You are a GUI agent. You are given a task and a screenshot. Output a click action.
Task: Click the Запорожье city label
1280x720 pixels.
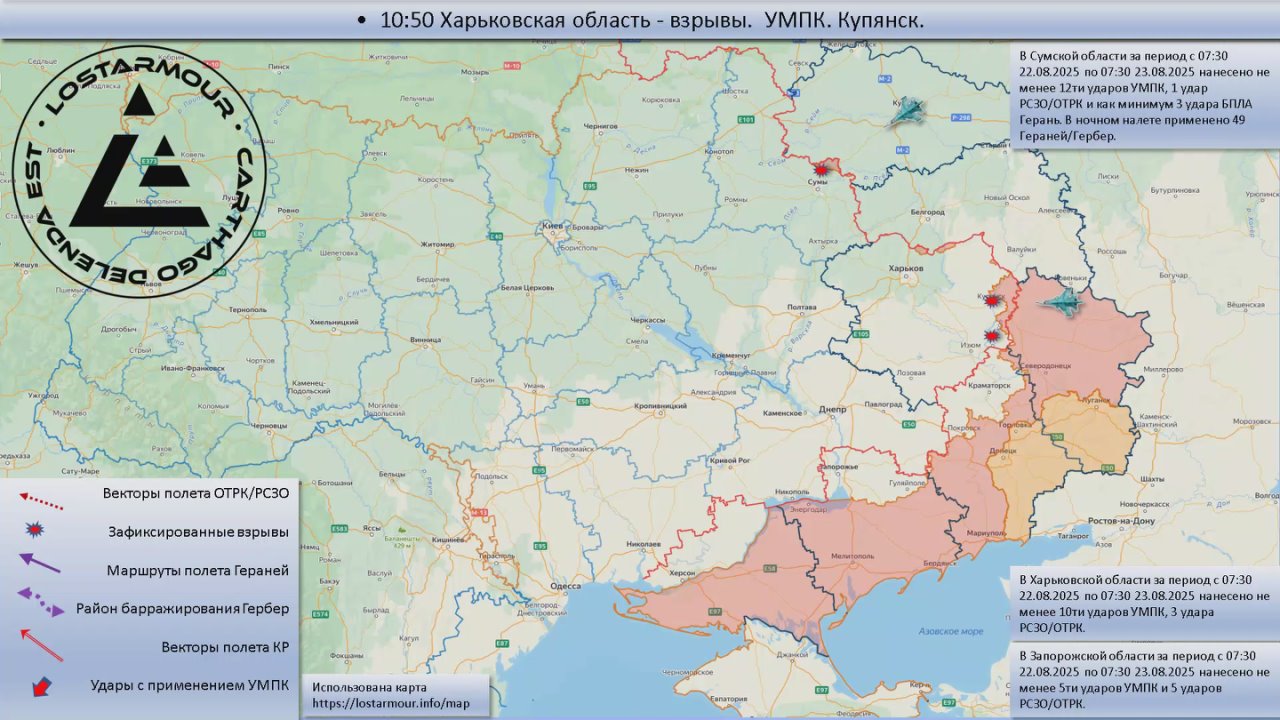click(x=838, y=467)
